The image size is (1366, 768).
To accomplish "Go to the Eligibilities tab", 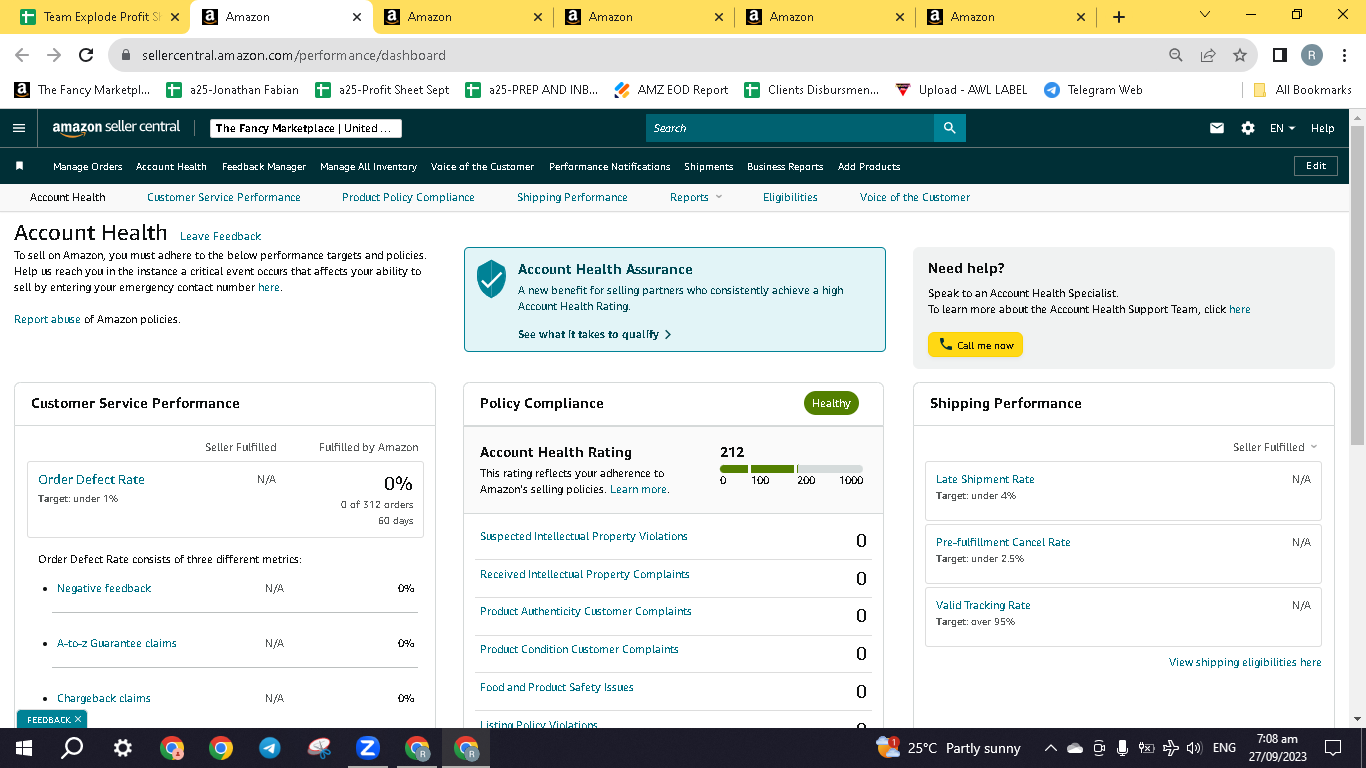I will (x=790, y=197).
